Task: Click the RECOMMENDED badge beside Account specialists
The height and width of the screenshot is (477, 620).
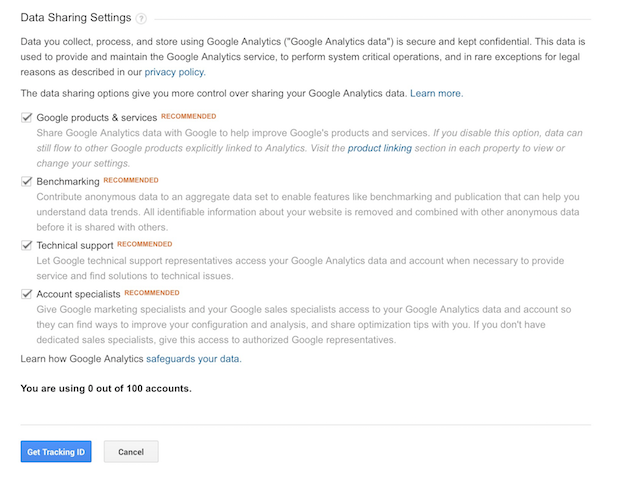Action: pyautogui.click(x=152, y=293)
